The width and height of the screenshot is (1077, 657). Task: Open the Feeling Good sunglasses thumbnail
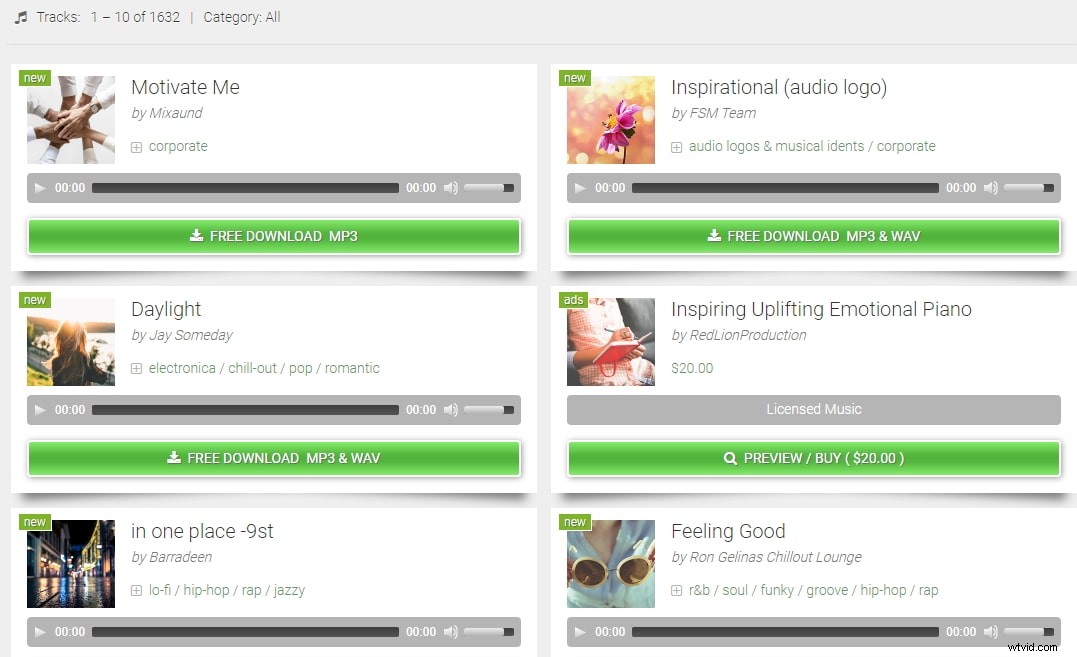click(611, 564)
